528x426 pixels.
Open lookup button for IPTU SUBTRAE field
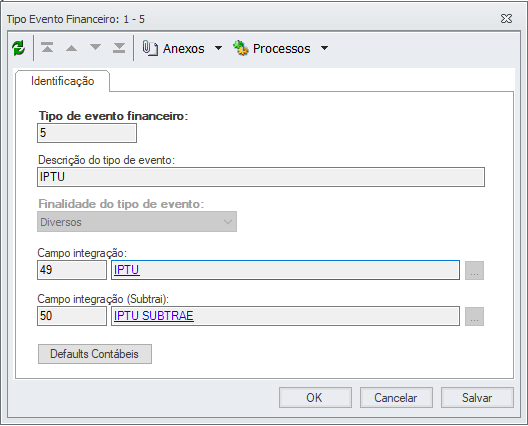(x=474, y=316)
